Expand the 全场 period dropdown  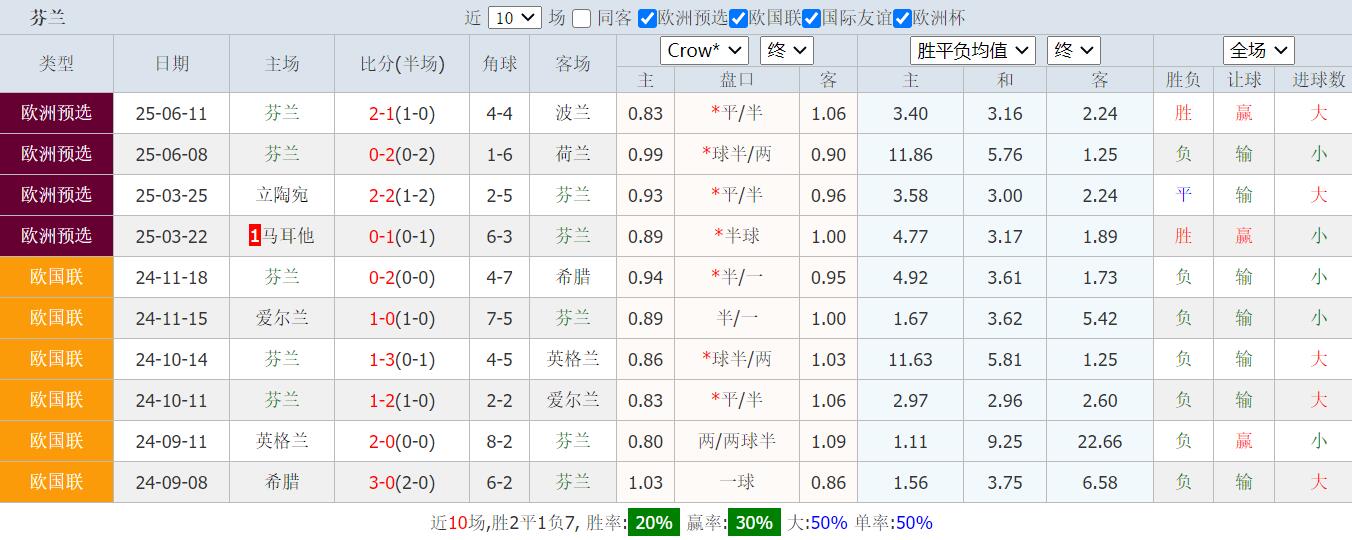1259,51
